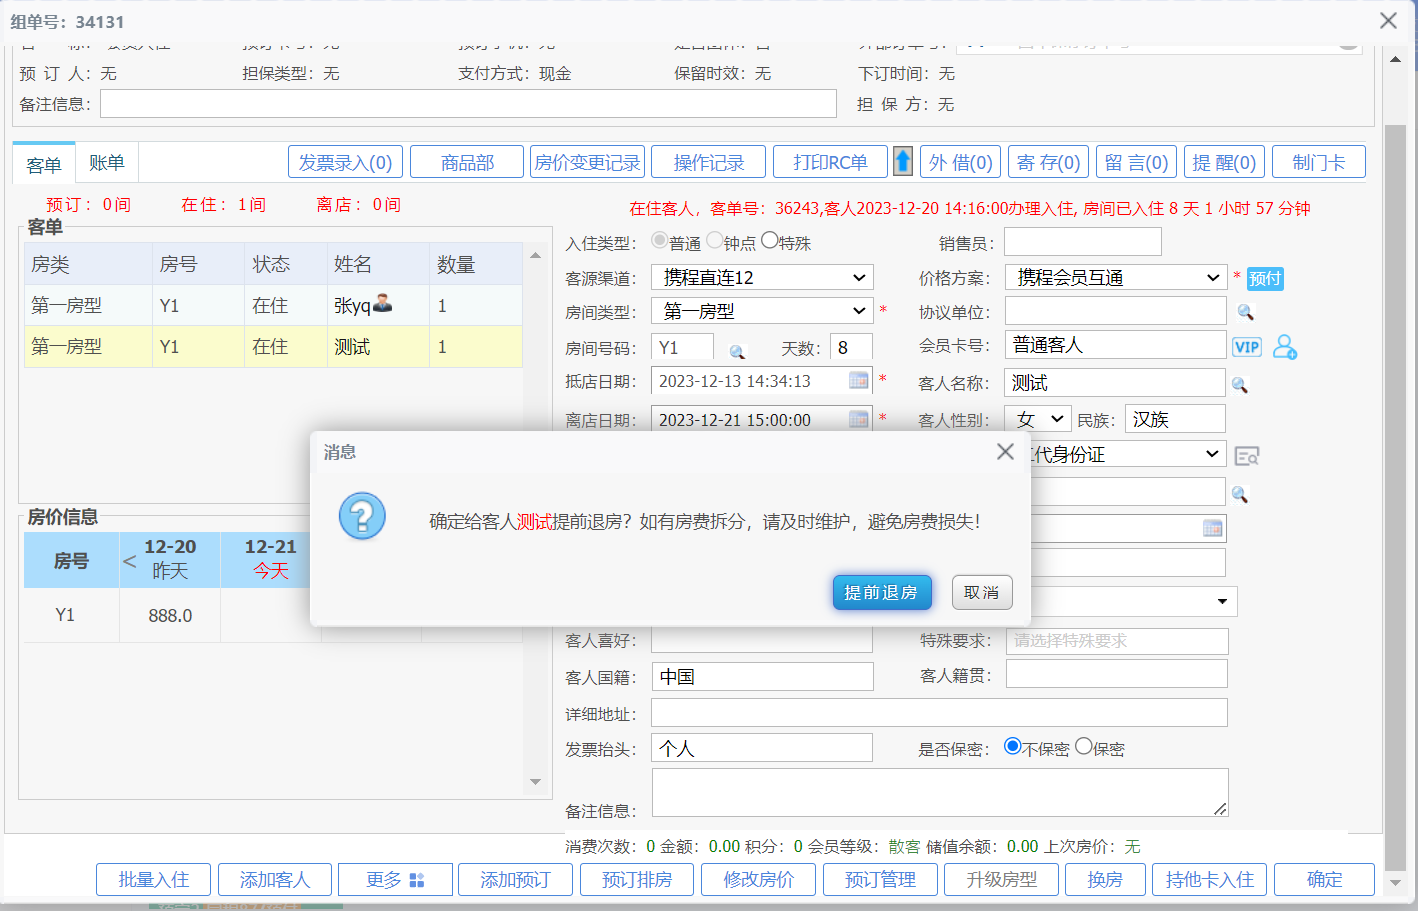Click the 寄 存(0) button

tap(1049, 162)
